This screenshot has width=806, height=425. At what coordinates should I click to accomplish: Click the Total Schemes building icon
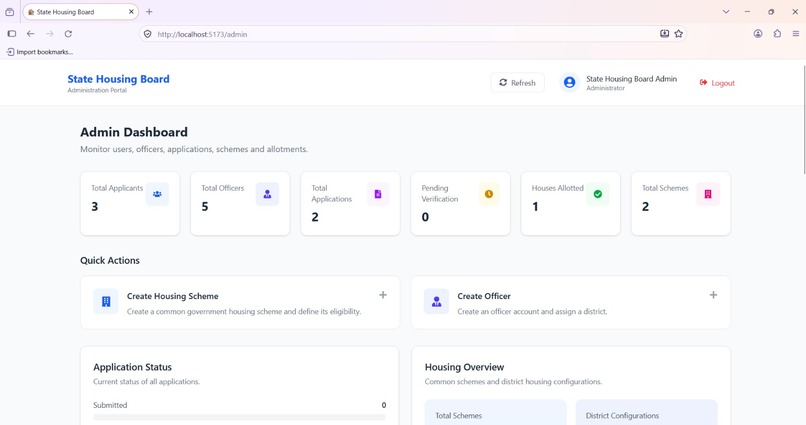pyautogui.click(x=708, y=194)
